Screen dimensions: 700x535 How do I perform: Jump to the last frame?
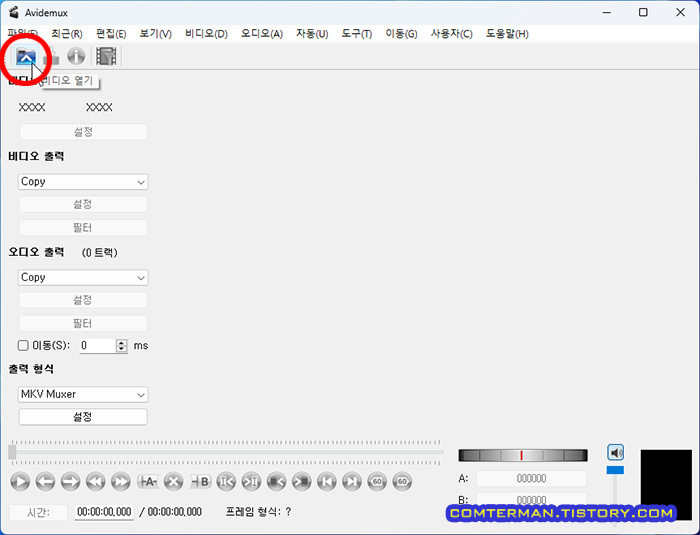coord(352,482)
